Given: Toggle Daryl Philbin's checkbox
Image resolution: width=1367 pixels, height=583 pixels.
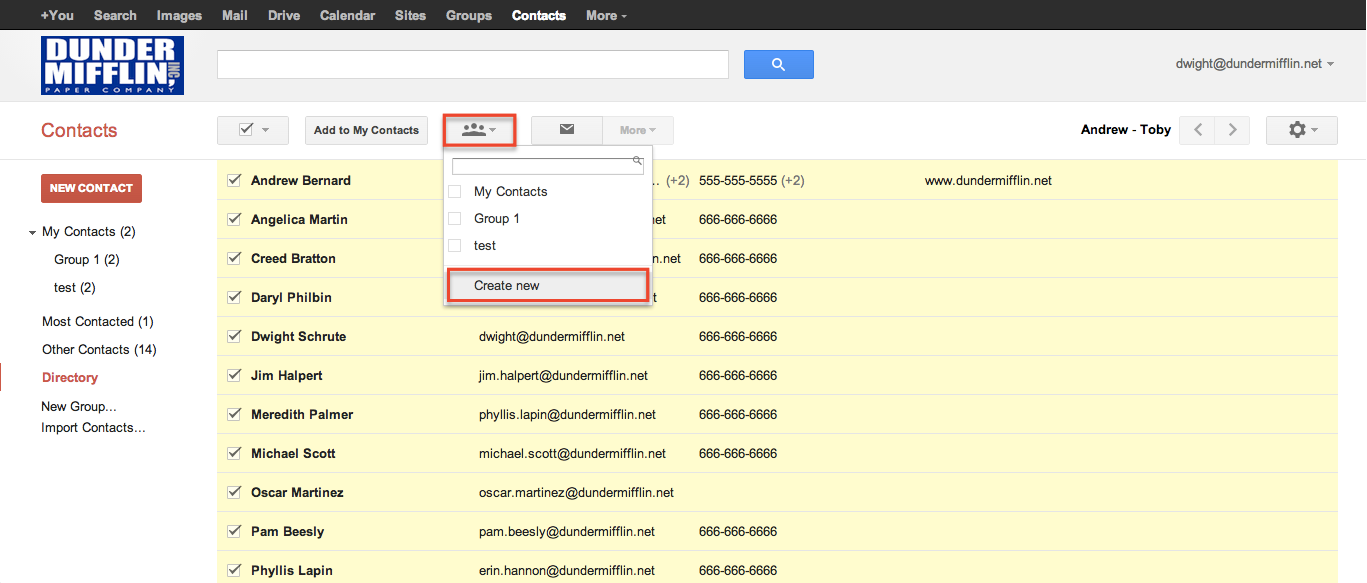Looking at the screenshot, I should click(234, 297).
